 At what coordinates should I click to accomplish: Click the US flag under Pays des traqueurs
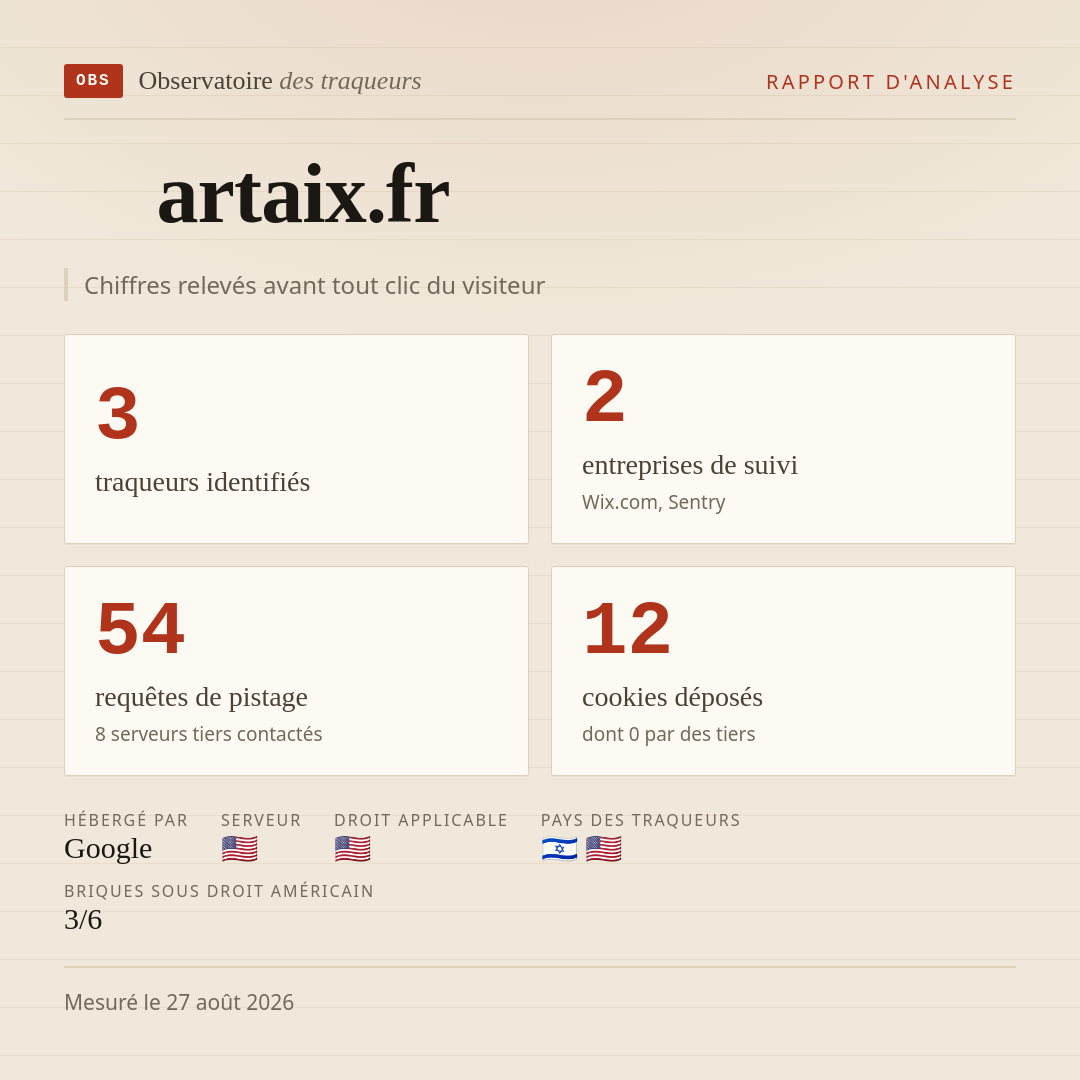(x=603, y=849)
